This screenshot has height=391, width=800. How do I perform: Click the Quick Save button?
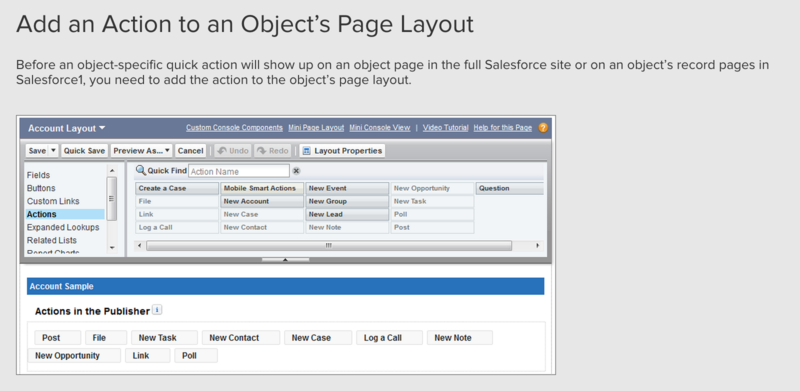coord(84,151)
